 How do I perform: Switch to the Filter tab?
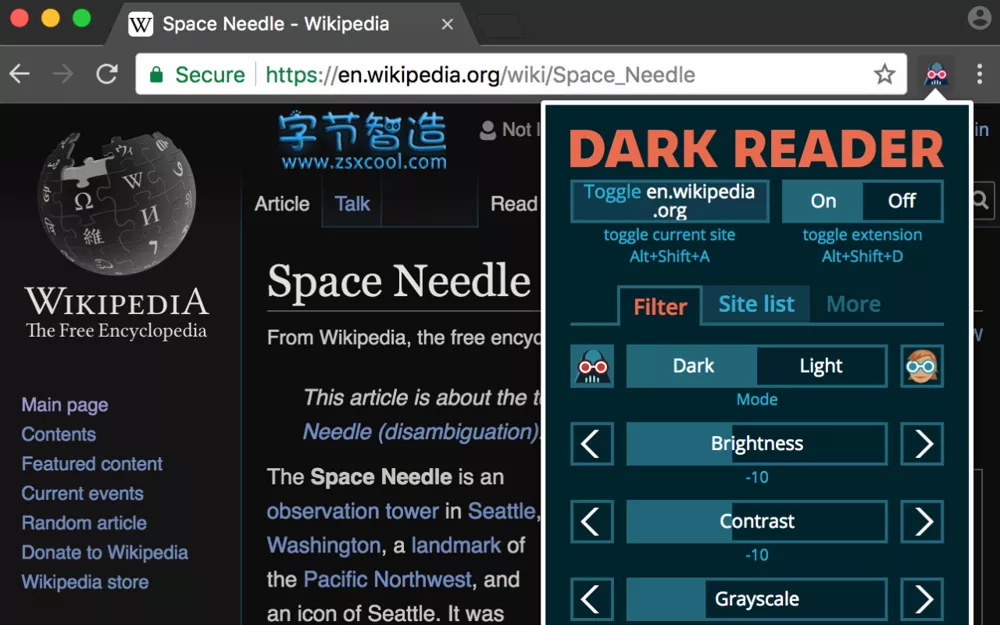pos(660,307)
